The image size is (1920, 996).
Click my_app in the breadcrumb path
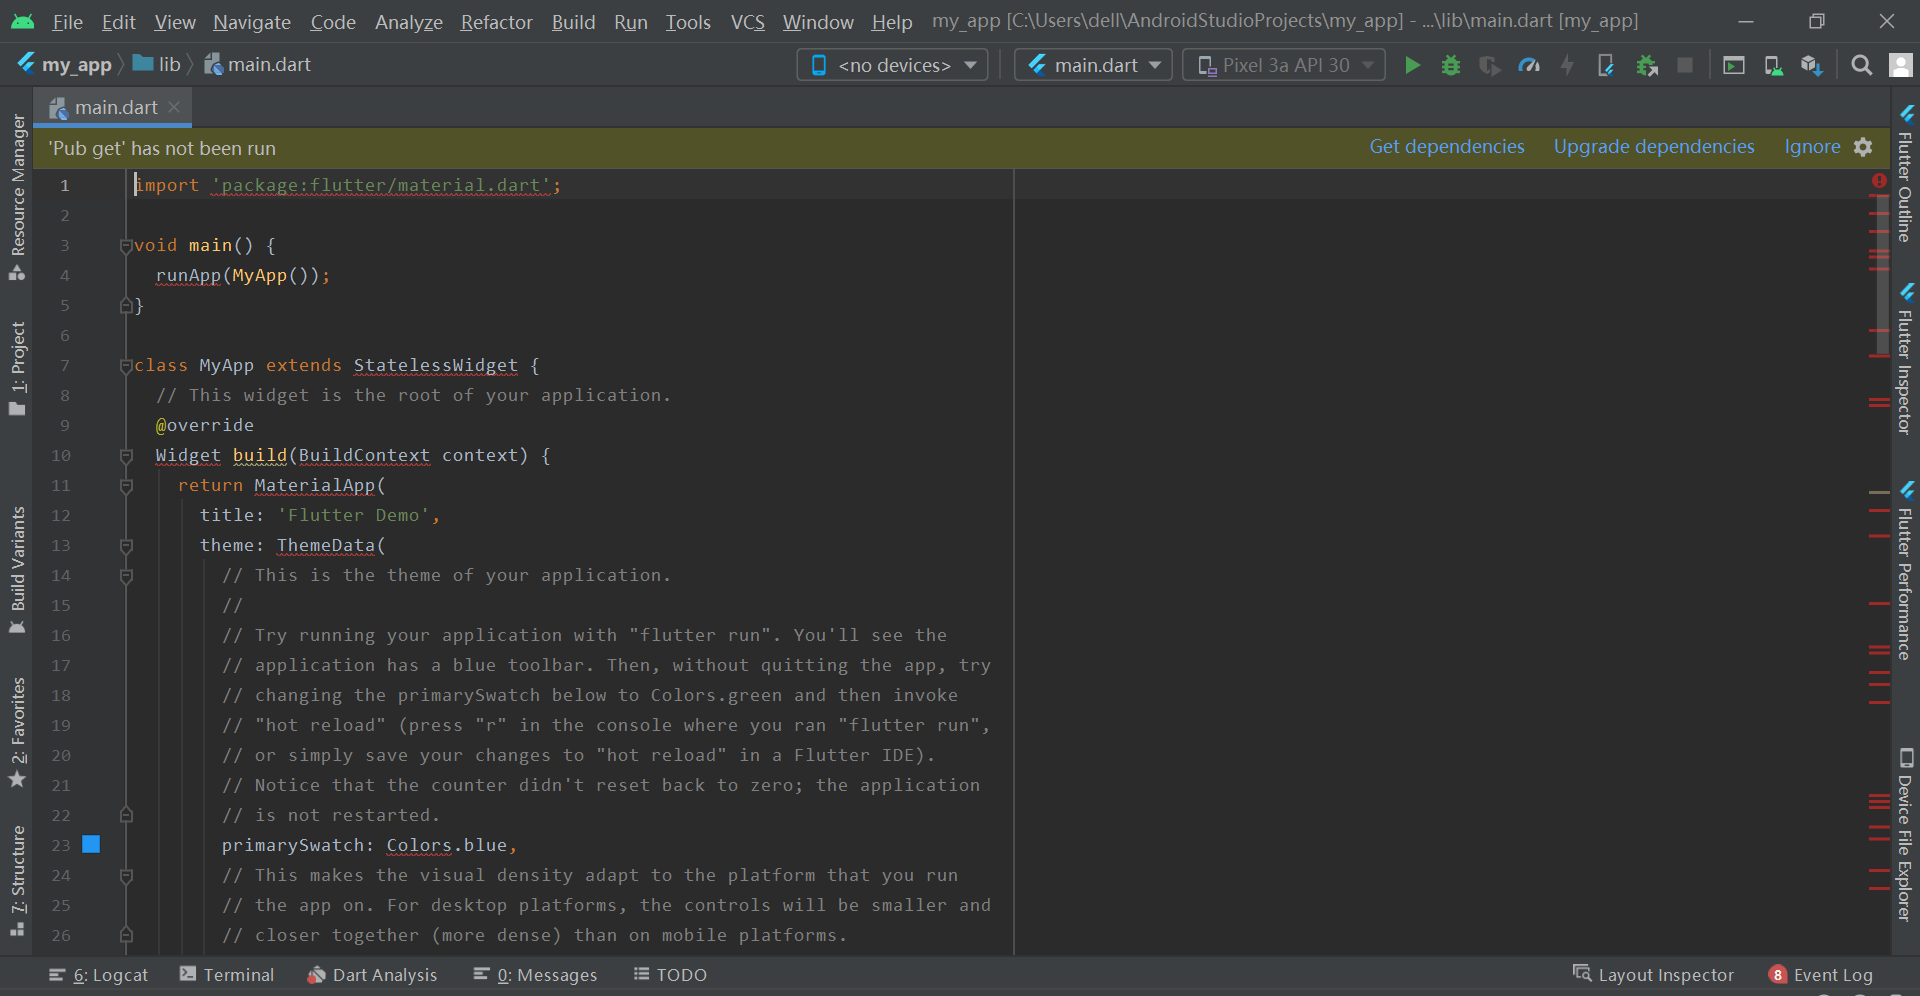65,65
